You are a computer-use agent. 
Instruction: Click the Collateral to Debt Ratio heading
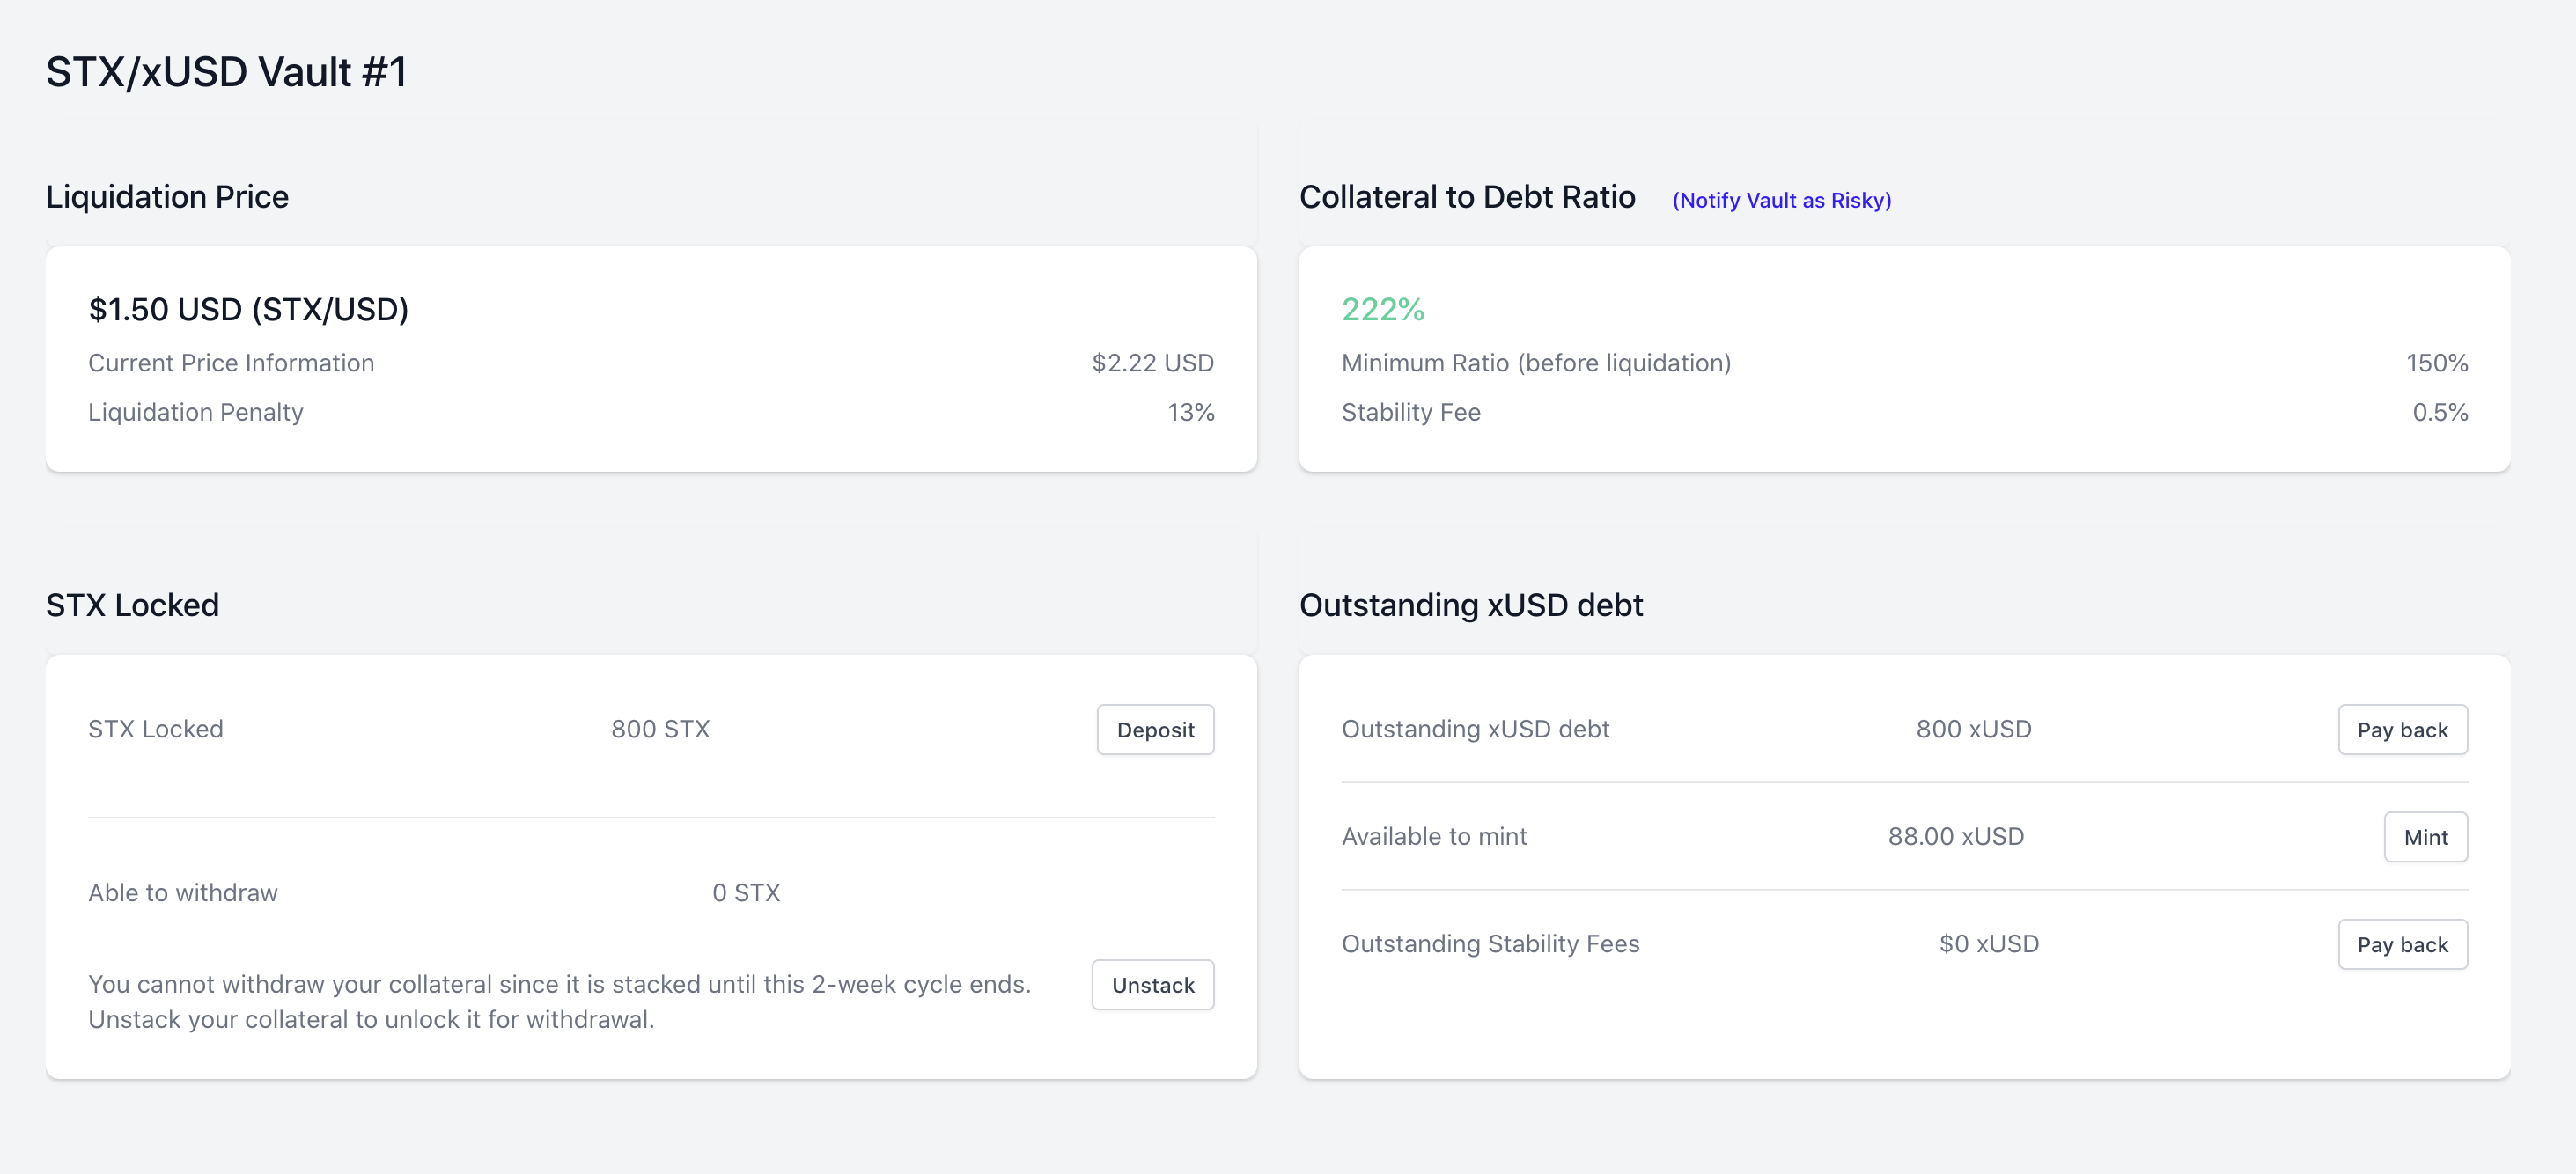[1467, 197]
